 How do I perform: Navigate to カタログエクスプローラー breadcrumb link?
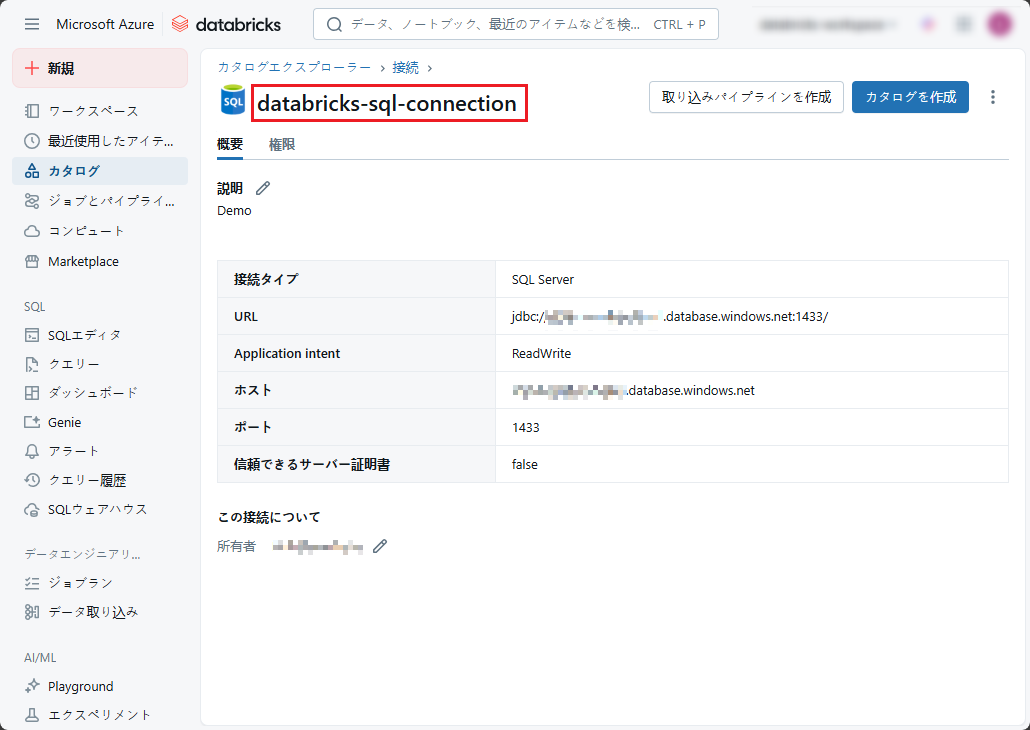[294, 67]
